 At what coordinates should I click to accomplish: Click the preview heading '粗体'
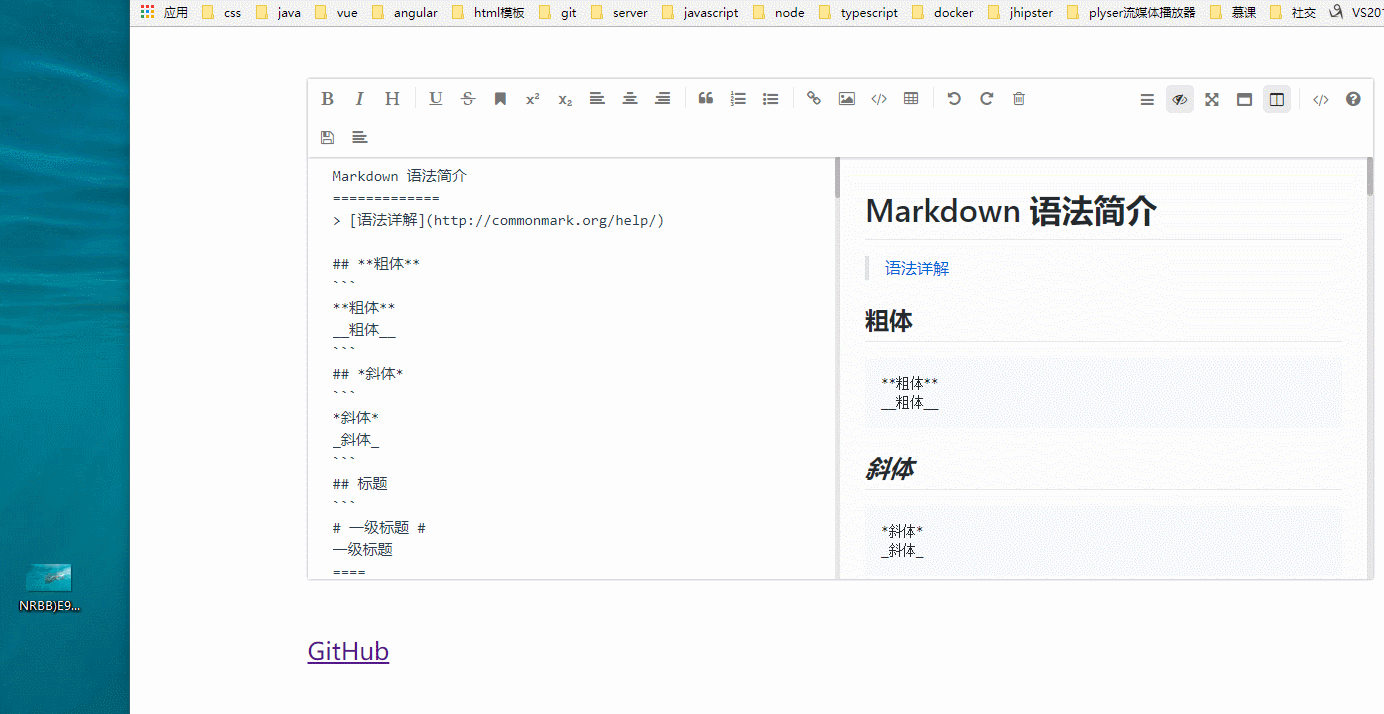click(889, 321)
